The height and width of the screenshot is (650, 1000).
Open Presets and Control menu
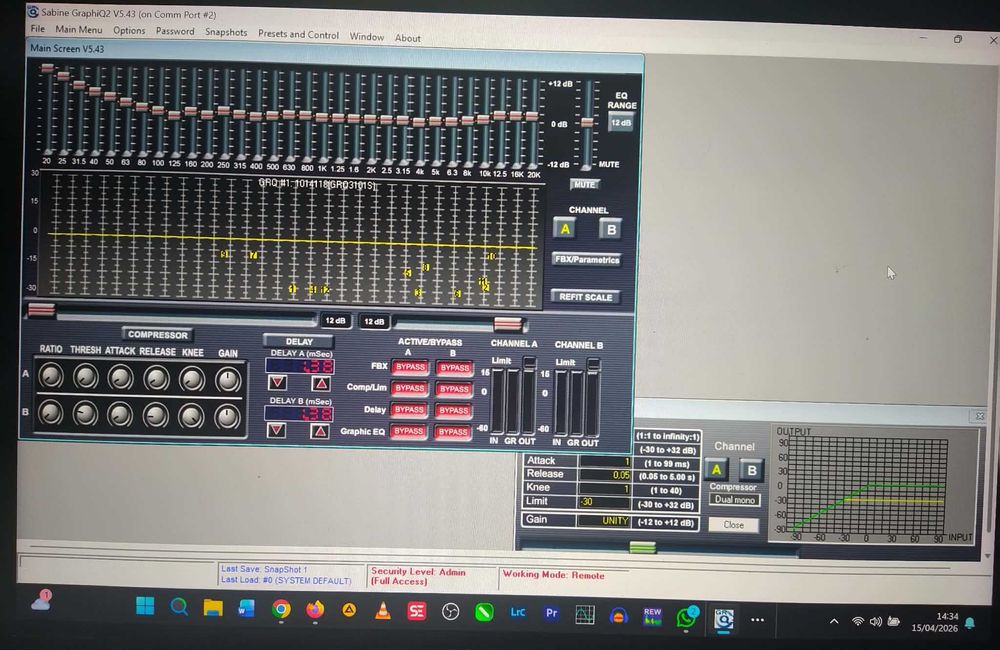(x=298, y=34)
